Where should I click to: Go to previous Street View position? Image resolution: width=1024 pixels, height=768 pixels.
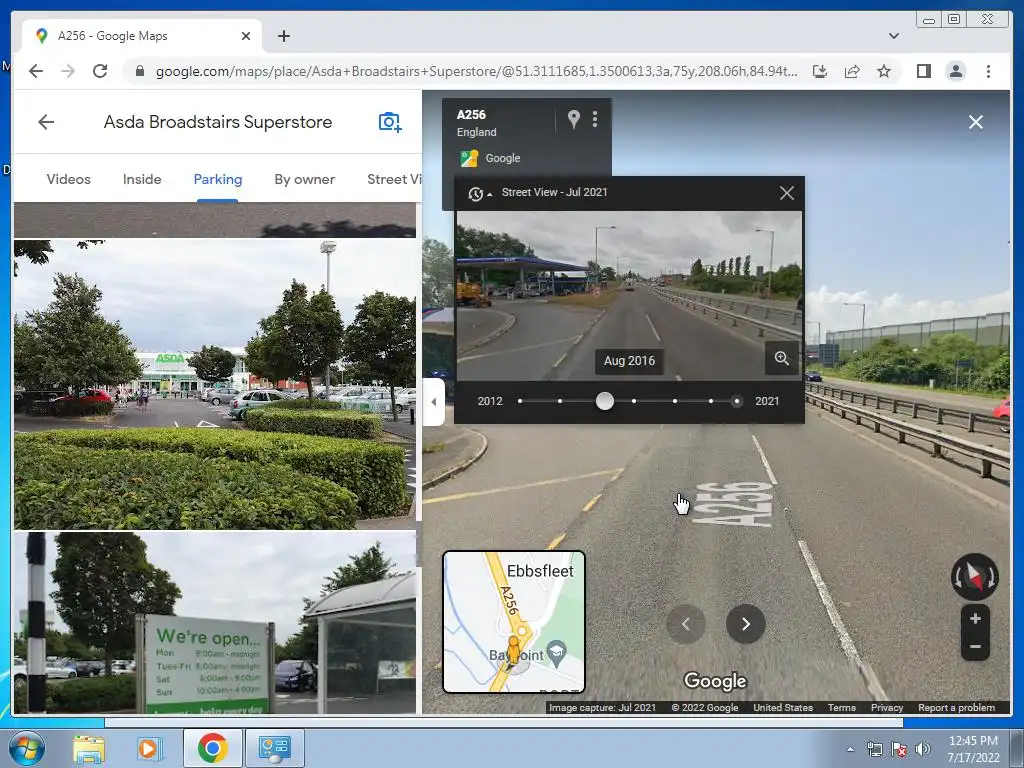pyautogui.click(x=686, y=624)
